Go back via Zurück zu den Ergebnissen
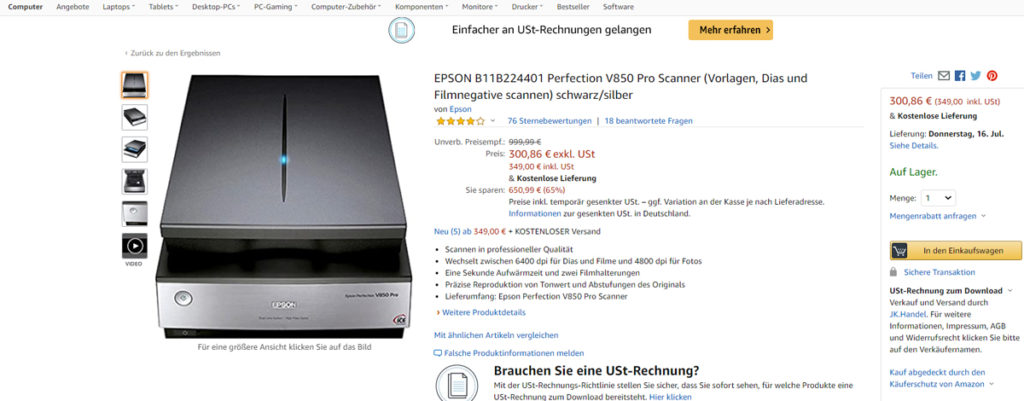 (174, 53)
